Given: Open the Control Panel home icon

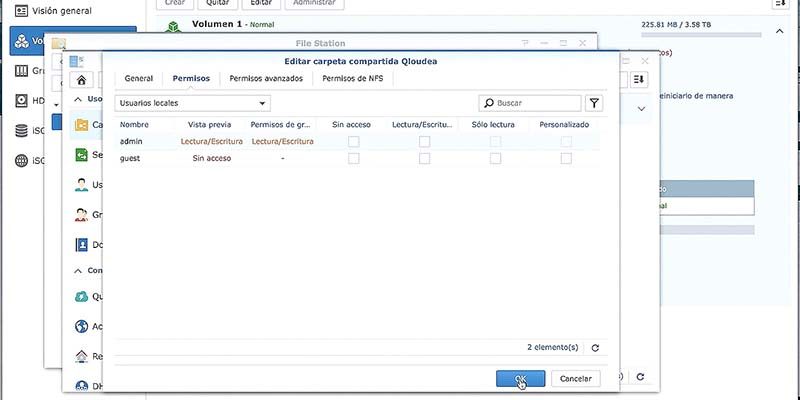Looking at the screenshot, I should 82,80.
